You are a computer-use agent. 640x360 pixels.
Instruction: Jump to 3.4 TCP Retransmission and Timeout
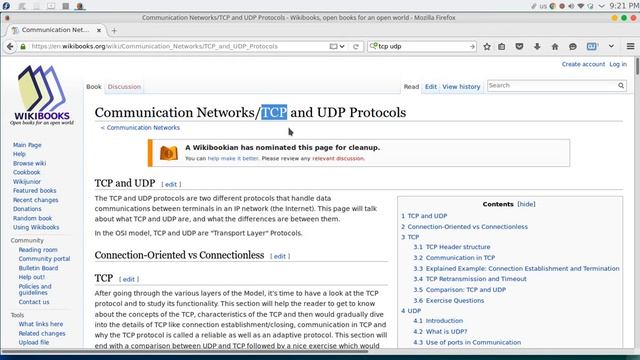click(470, 279)
